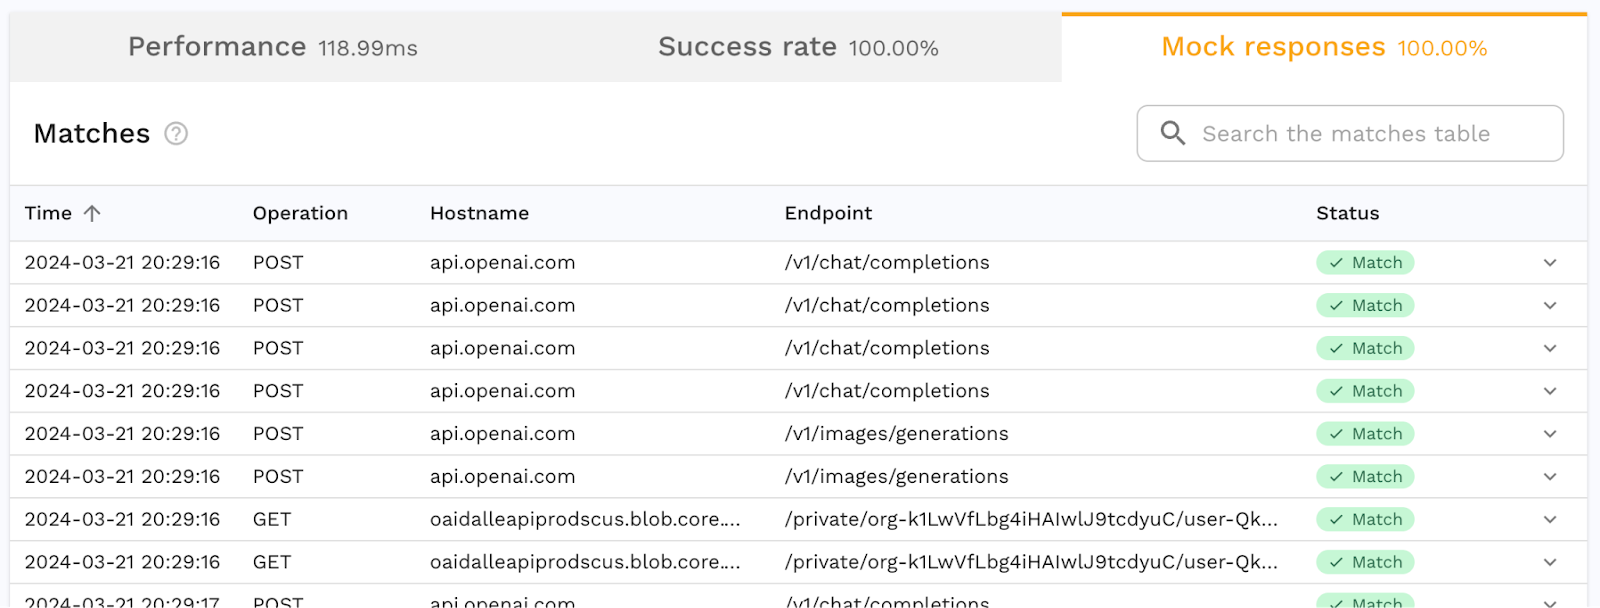
Task: Click the first /private/org-k1LwVfLbg4iHAIwlJ9tcdyuC endpoint cell
Action: [x=1031, y=520]
